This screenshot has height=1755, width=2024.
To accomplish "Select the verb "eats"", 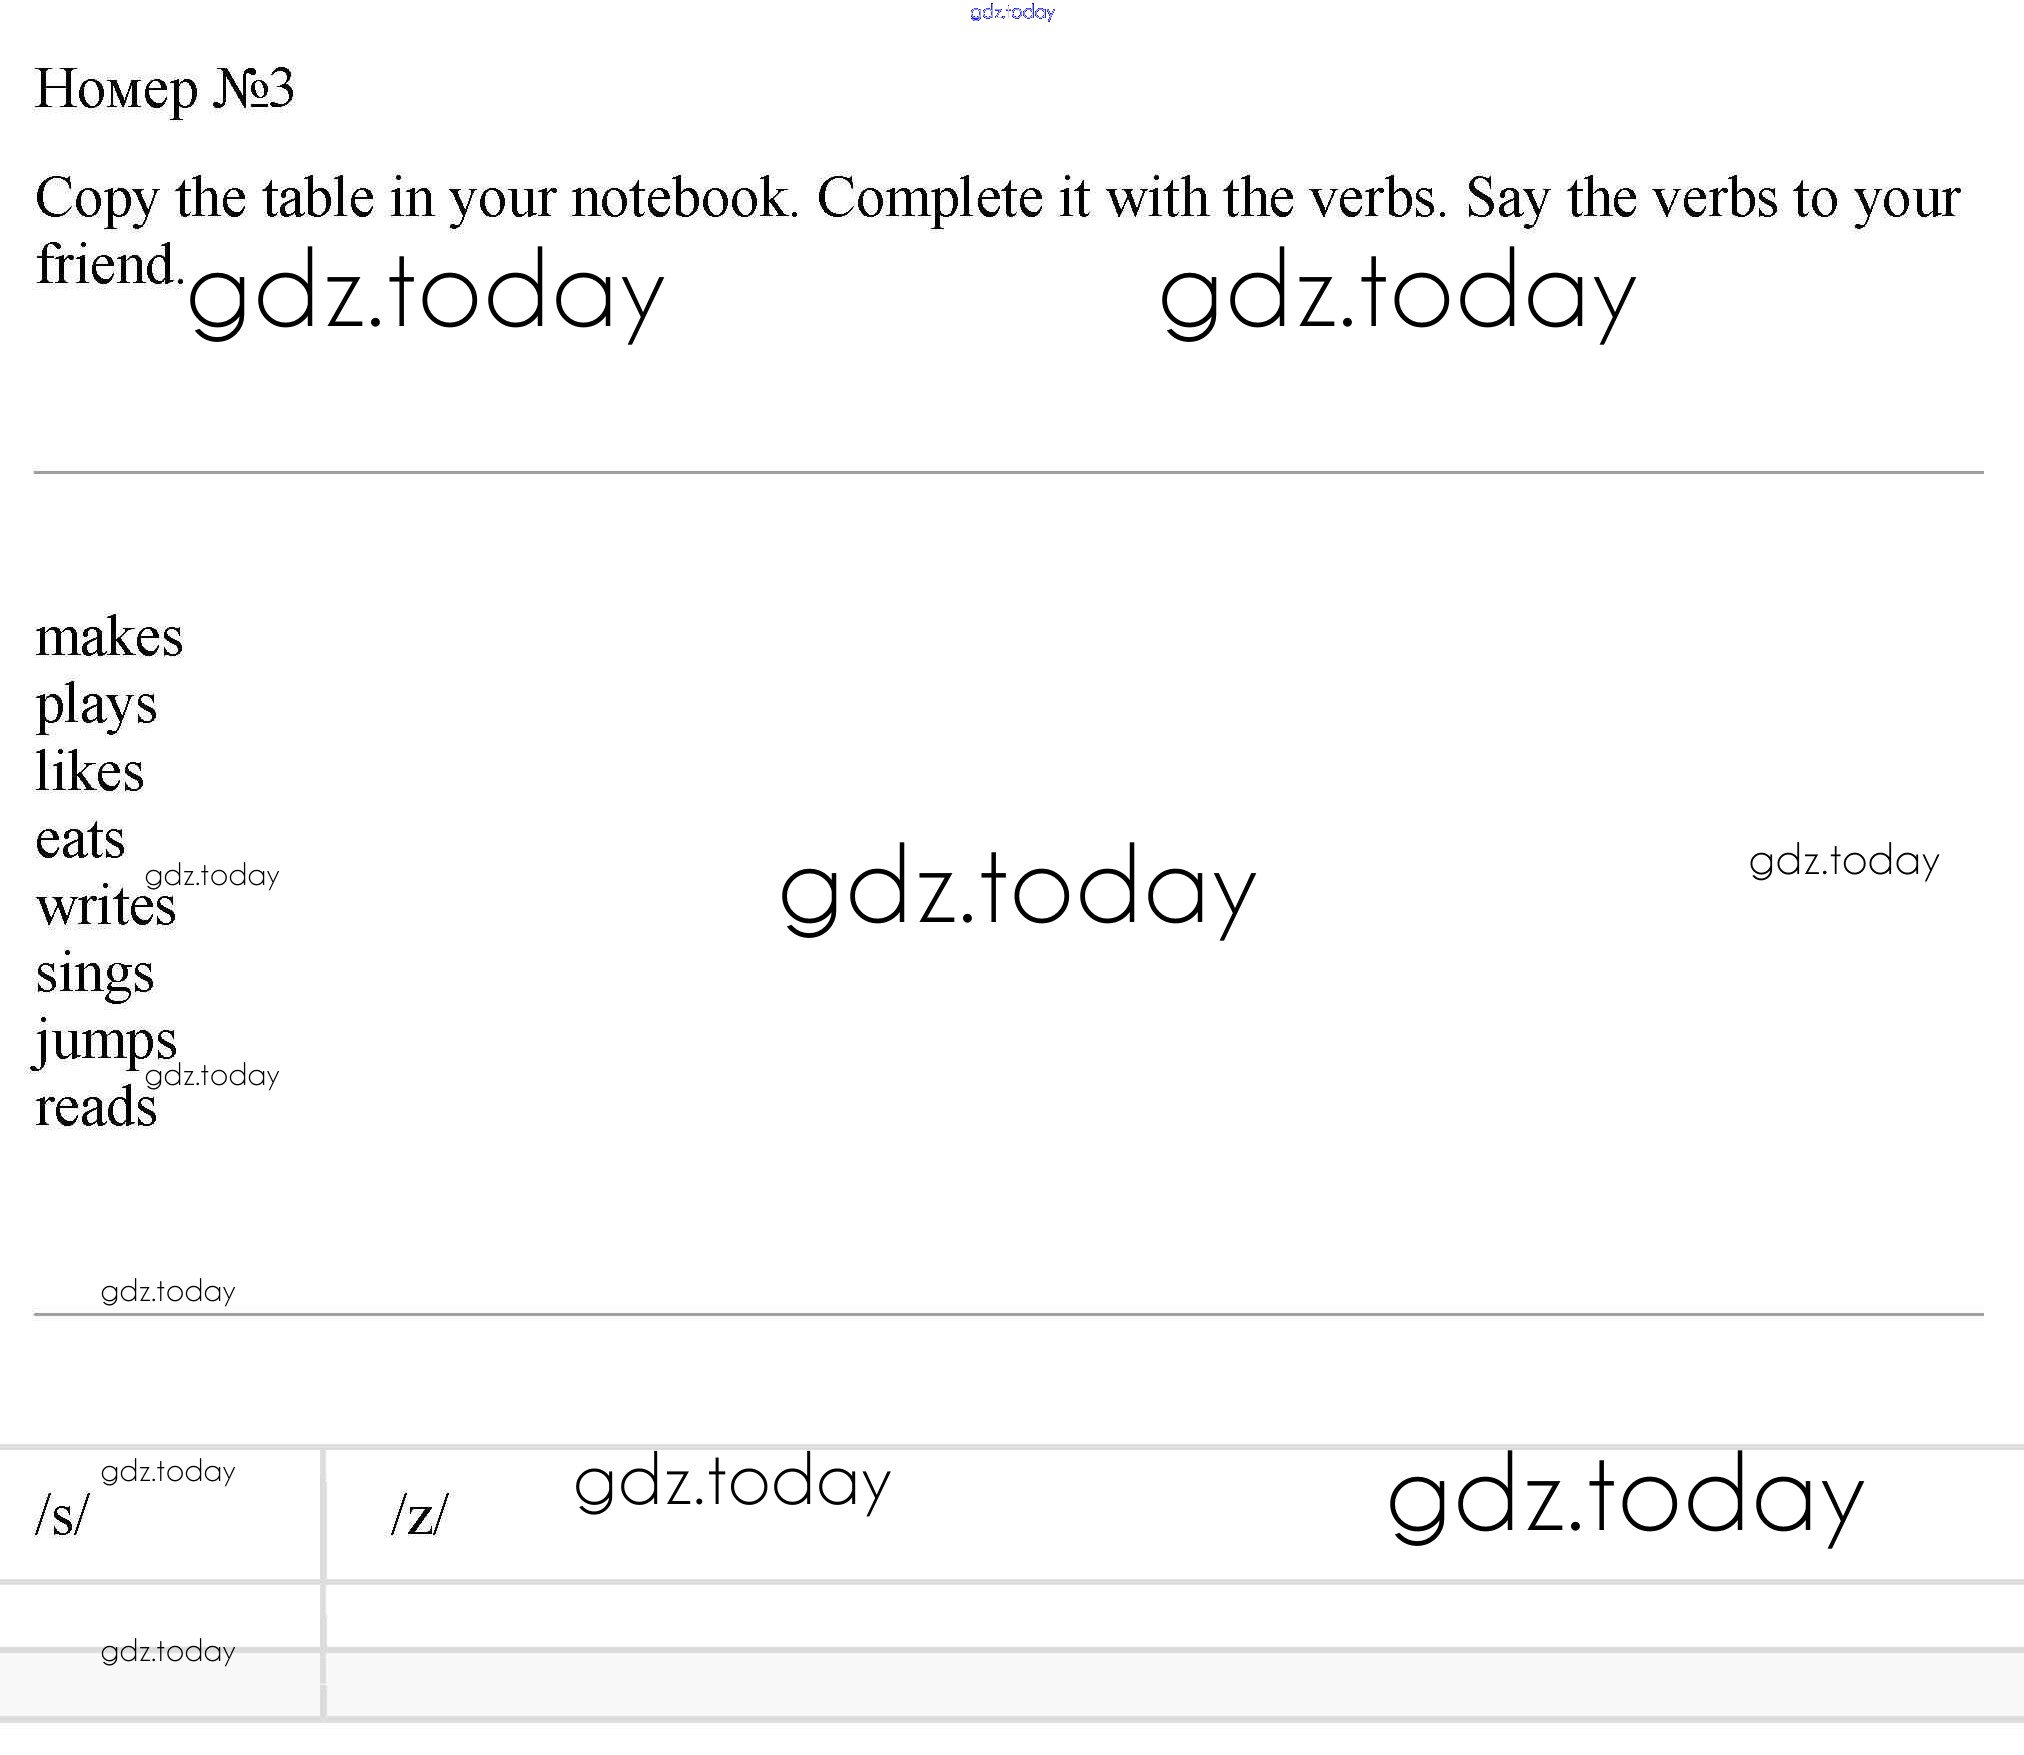I will (x=80, y=840).
